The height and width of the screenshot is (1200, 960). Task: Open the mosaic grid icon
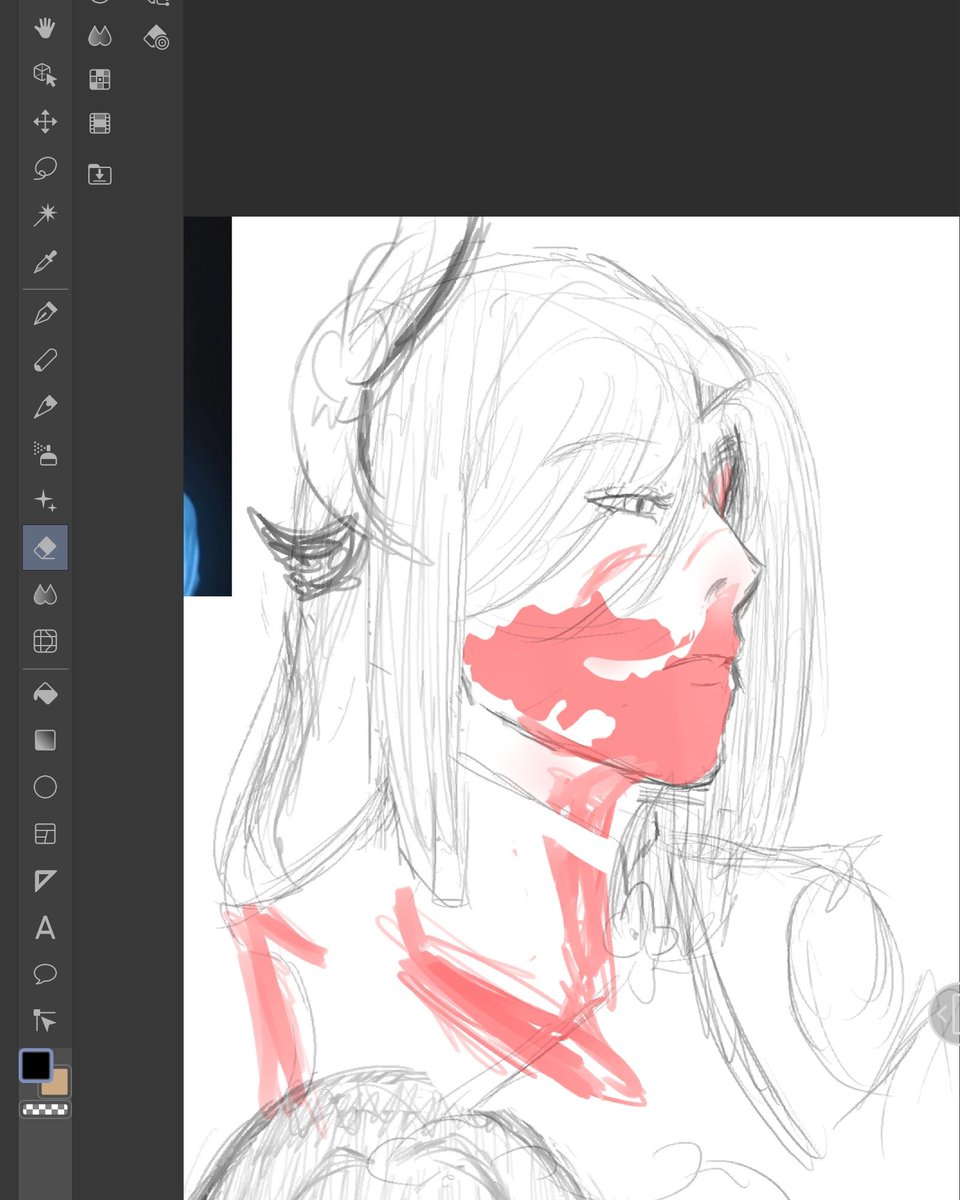pyautogui.click(x=99, y=80)
